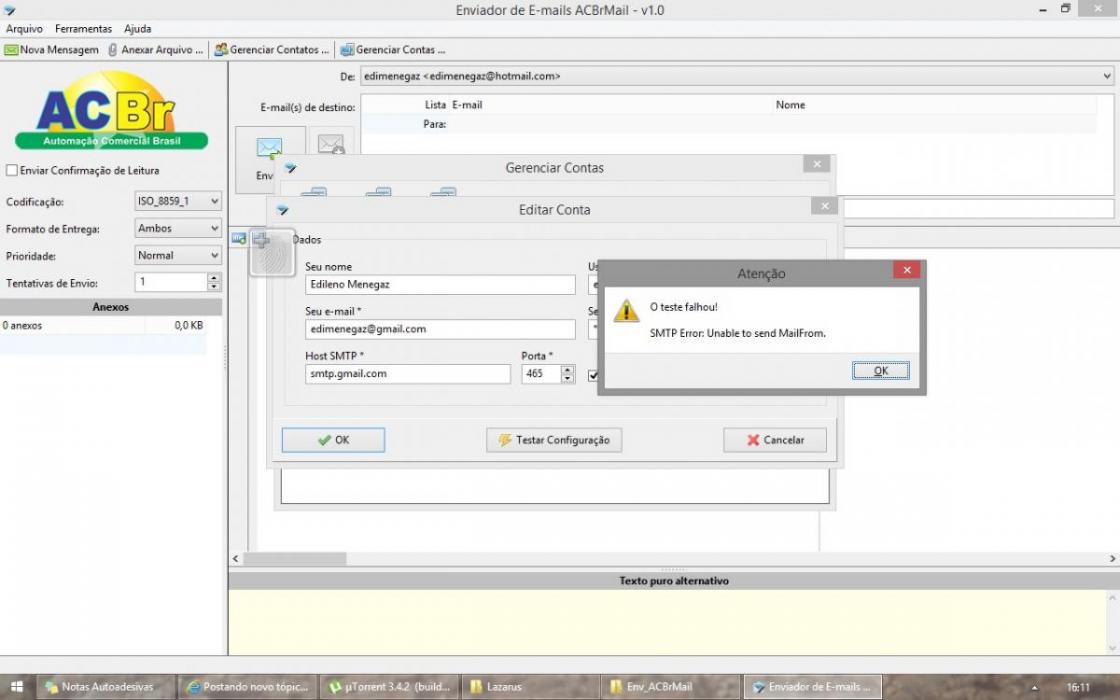Increase the Porta value

point(568,369)
